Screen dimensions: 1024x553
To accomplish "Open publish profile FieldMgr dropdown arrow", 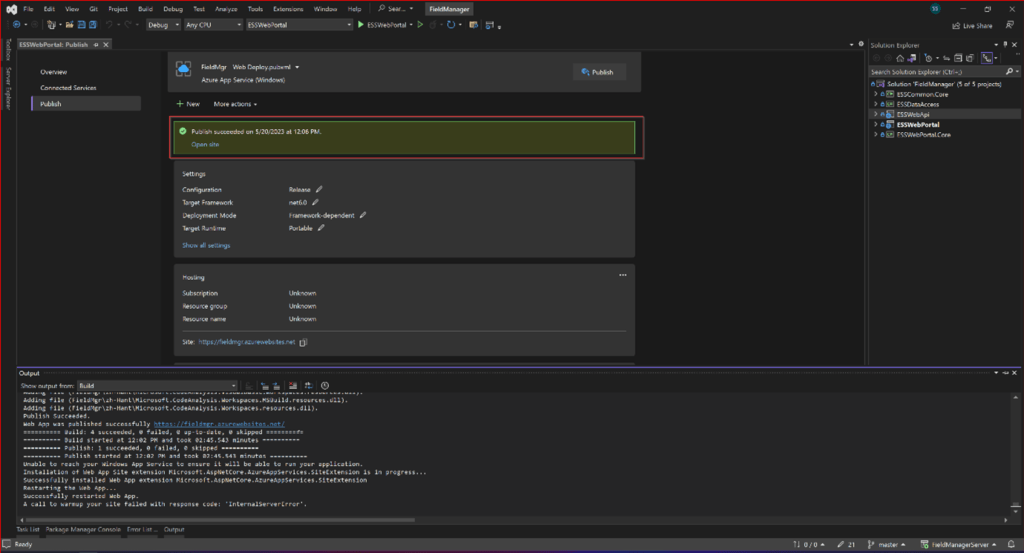I will click(297, 67).
